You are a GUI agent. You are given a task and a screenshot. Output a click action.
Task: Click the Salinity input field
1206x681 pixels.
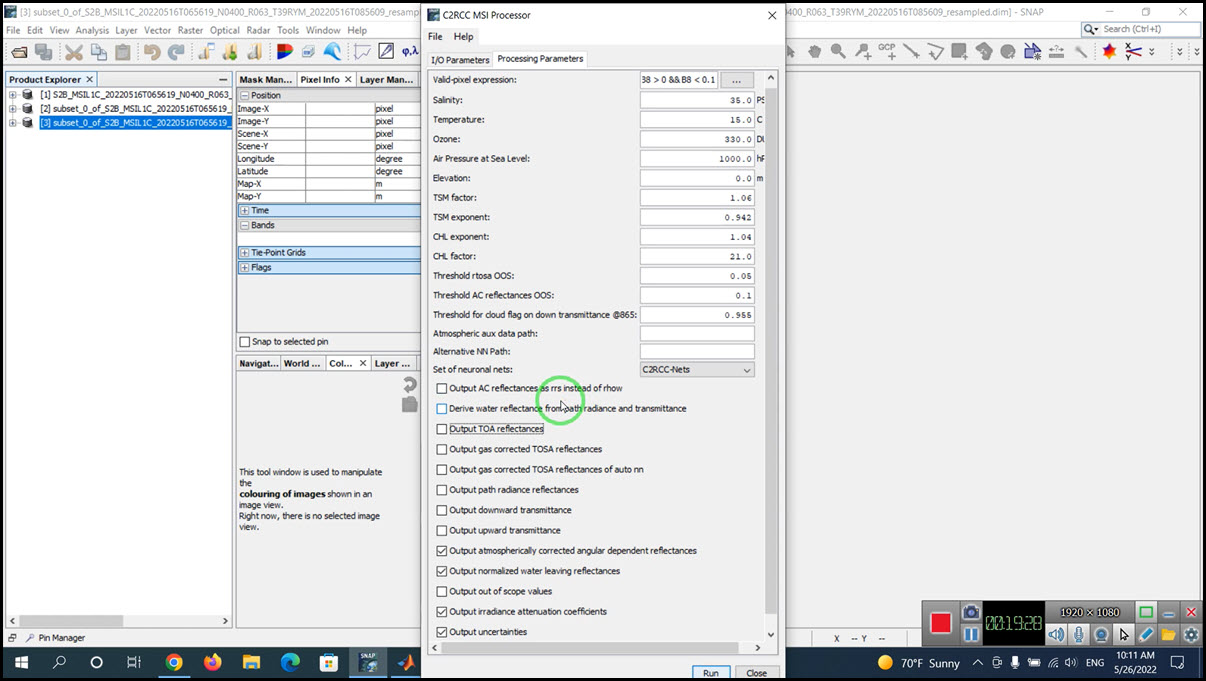[x=696, y=100]
